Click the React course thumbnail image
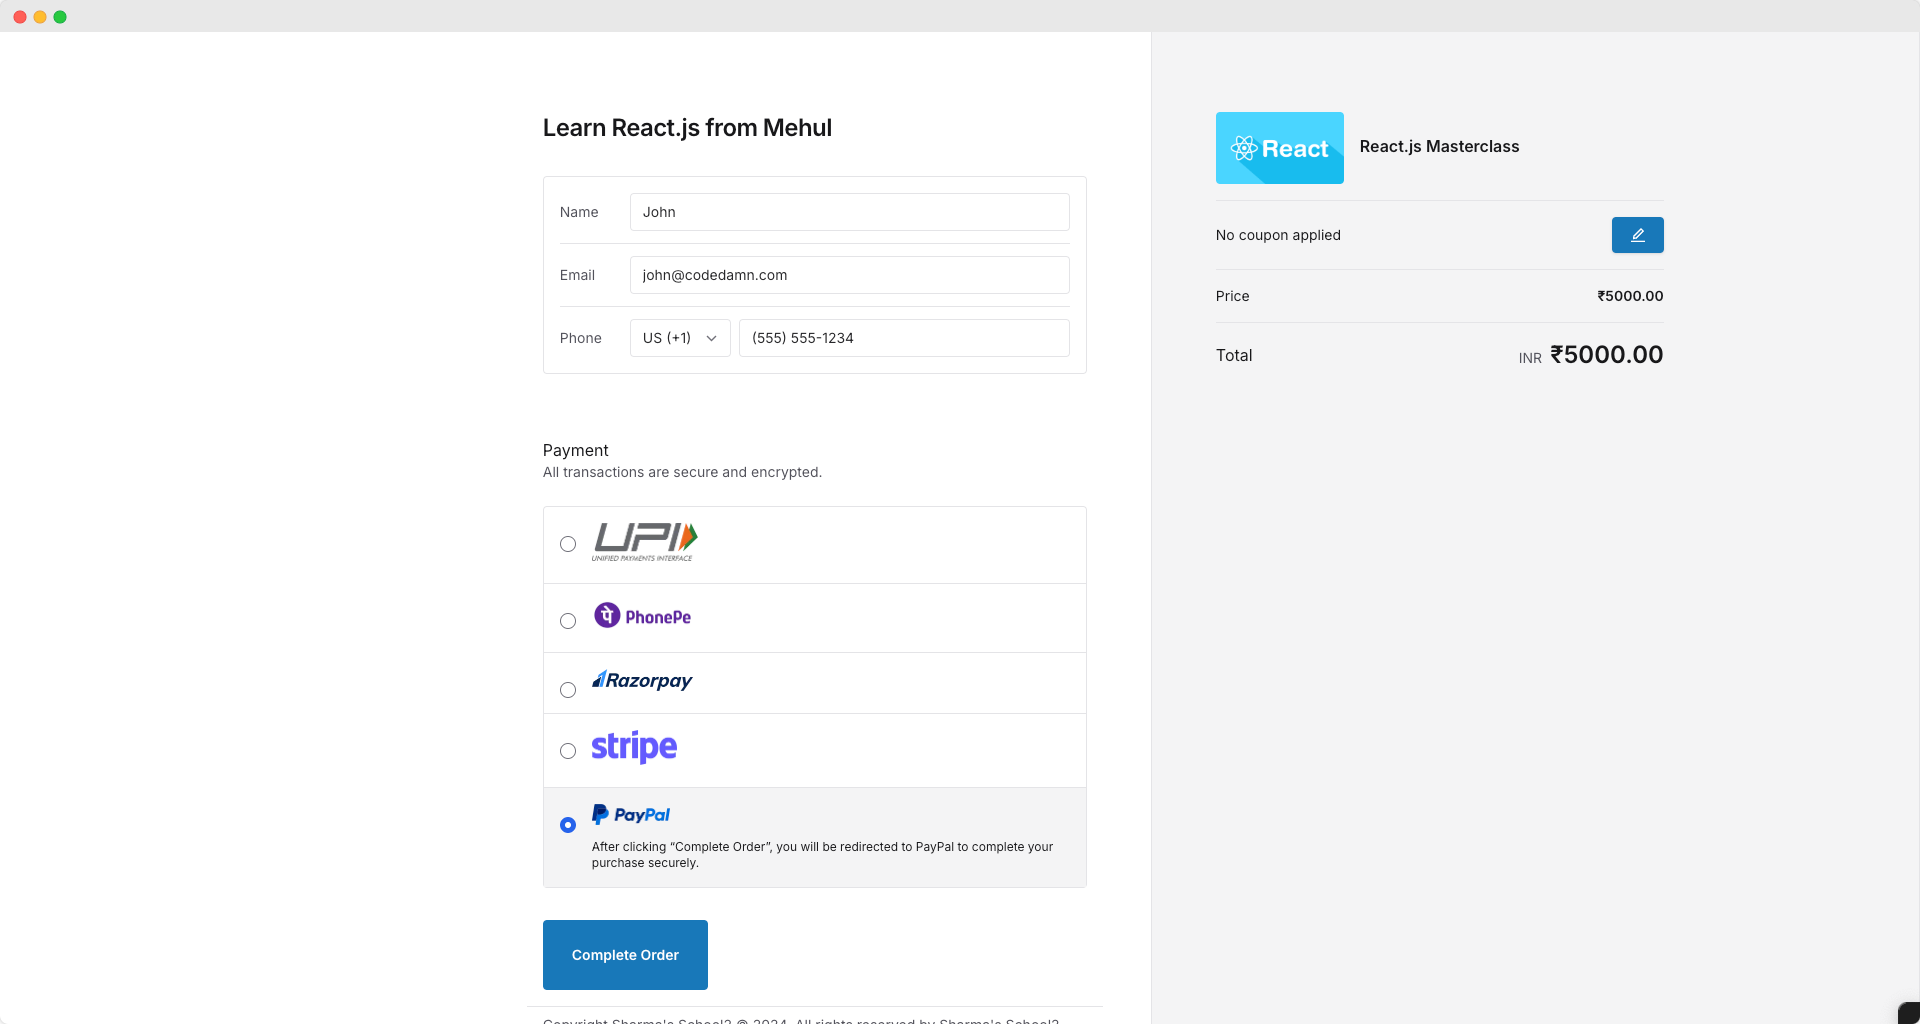This screenshot has height=1024, width=1920. tap(1279, 148)
